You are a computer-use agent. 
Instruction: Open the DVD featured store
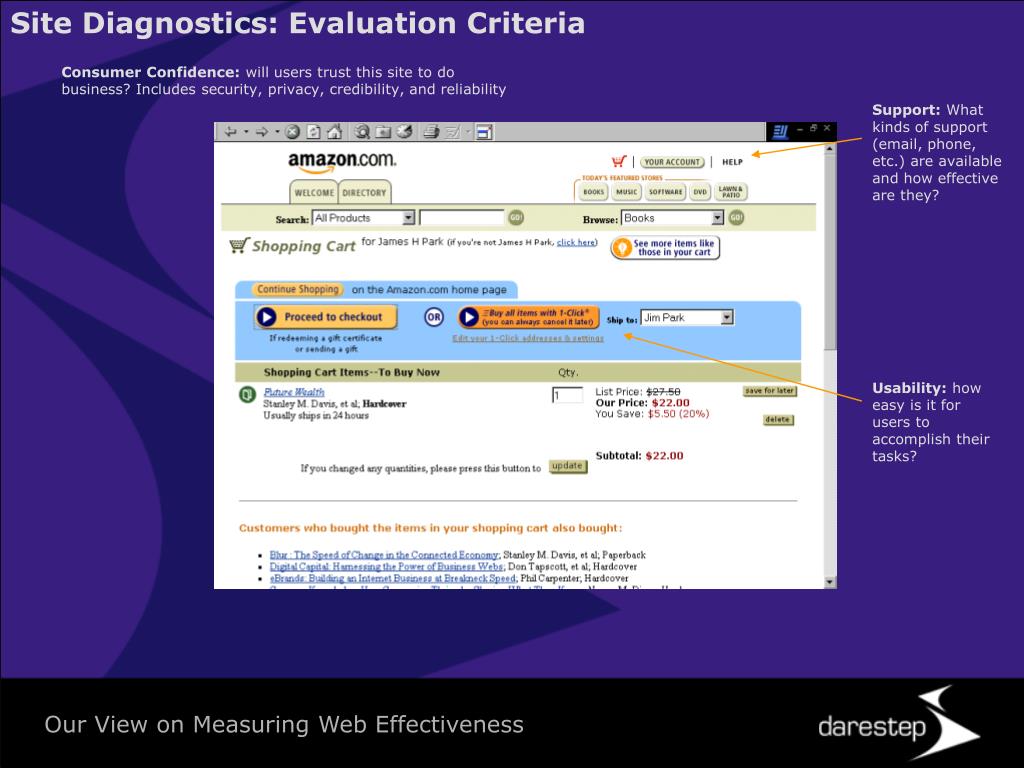[x=700, y=192]
